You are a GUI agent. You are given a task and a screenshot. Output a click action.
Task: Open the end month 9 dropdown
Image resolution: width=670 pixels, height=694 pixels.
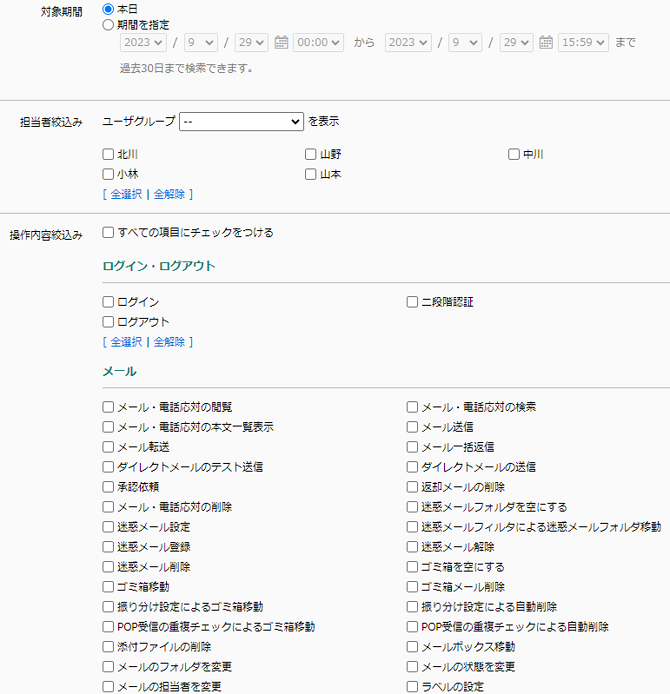(x=465, y=43)
